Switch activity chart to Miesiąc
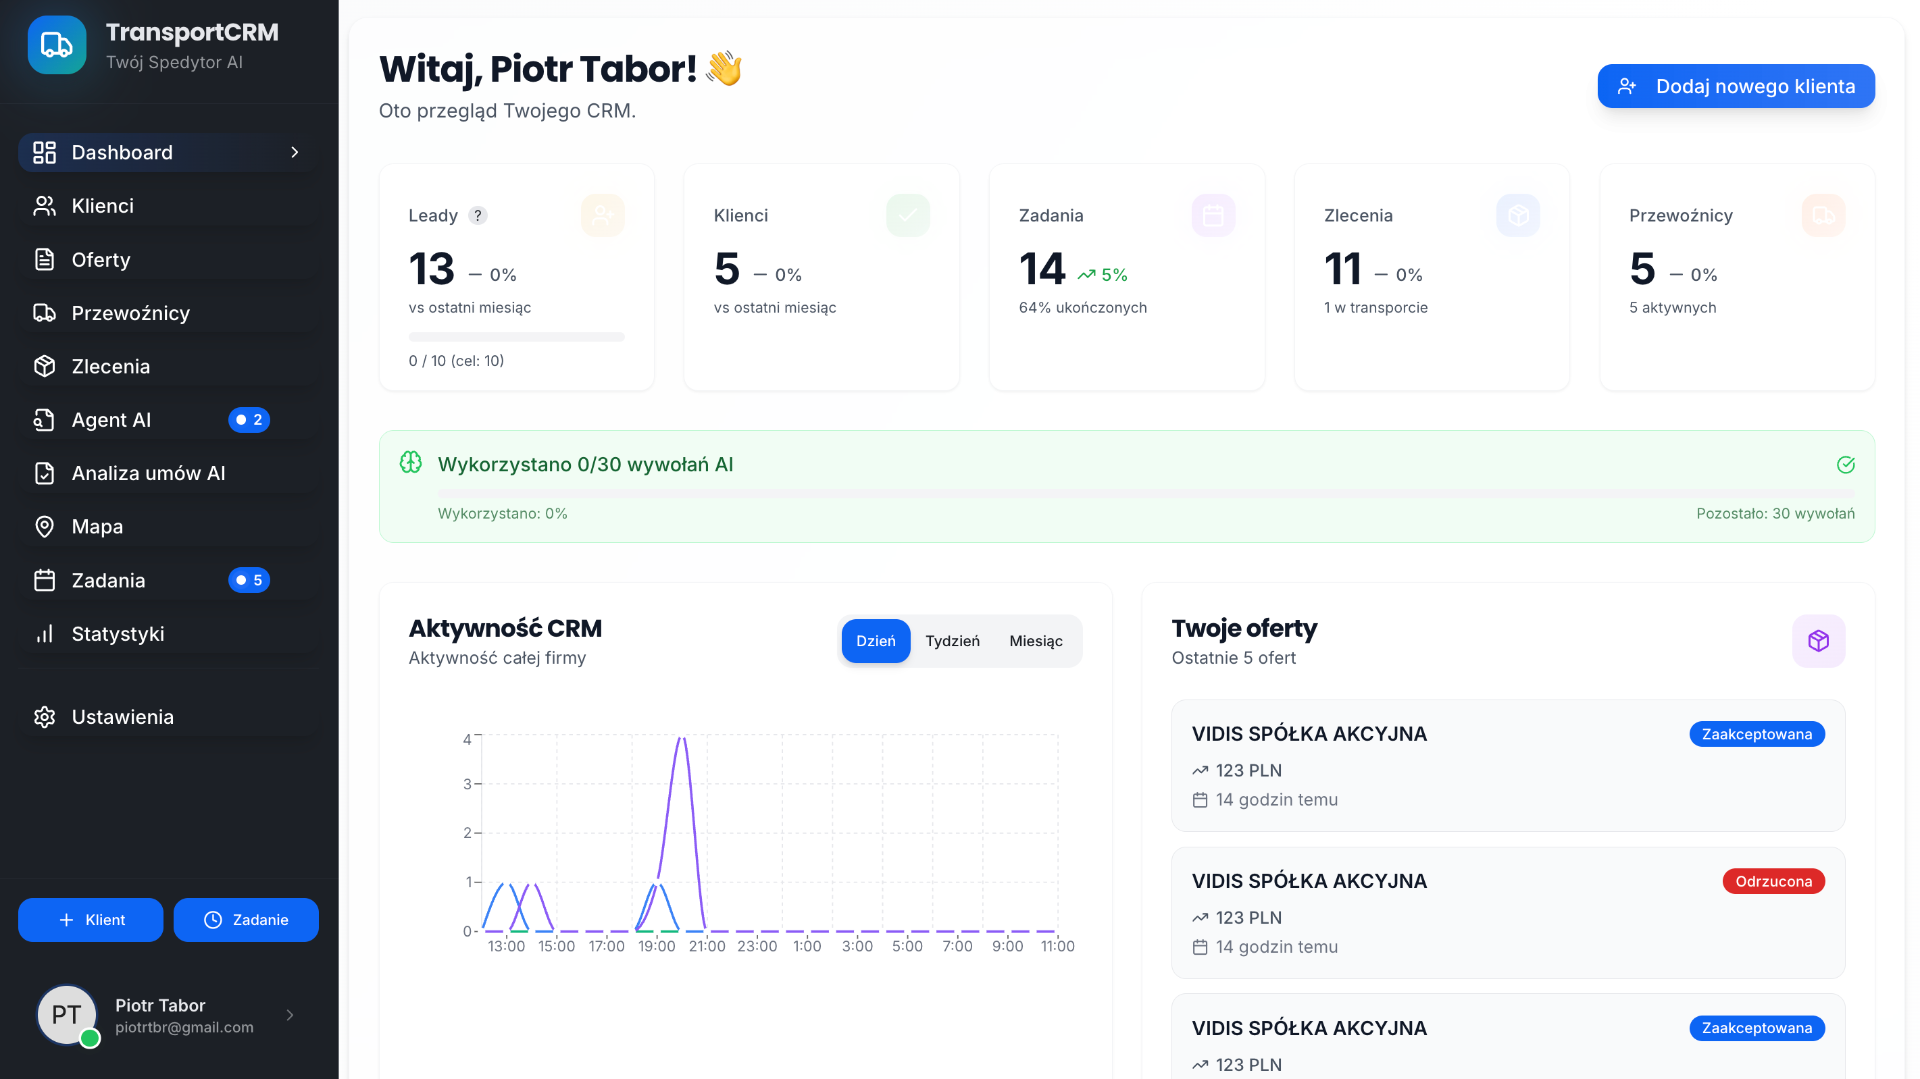Viewport: 1920px width, 1079px height. click(1036, 641)
